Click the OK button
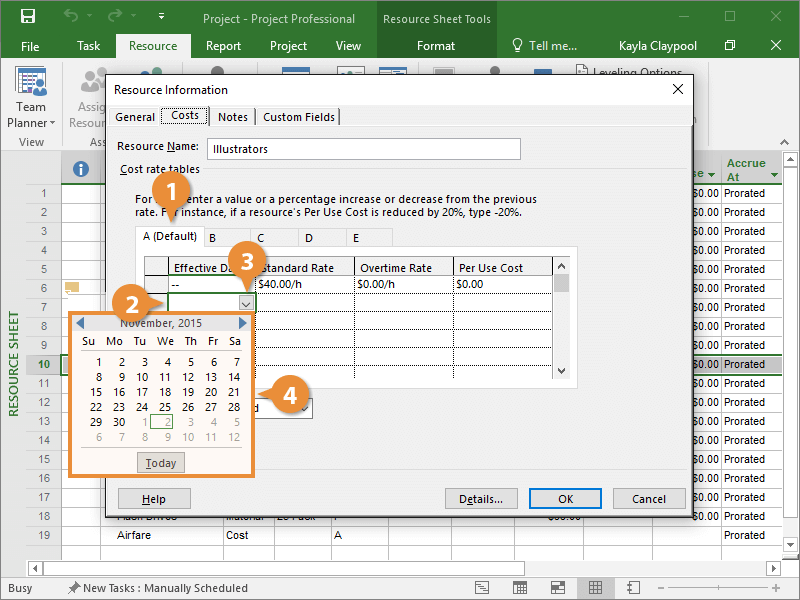 565,499
